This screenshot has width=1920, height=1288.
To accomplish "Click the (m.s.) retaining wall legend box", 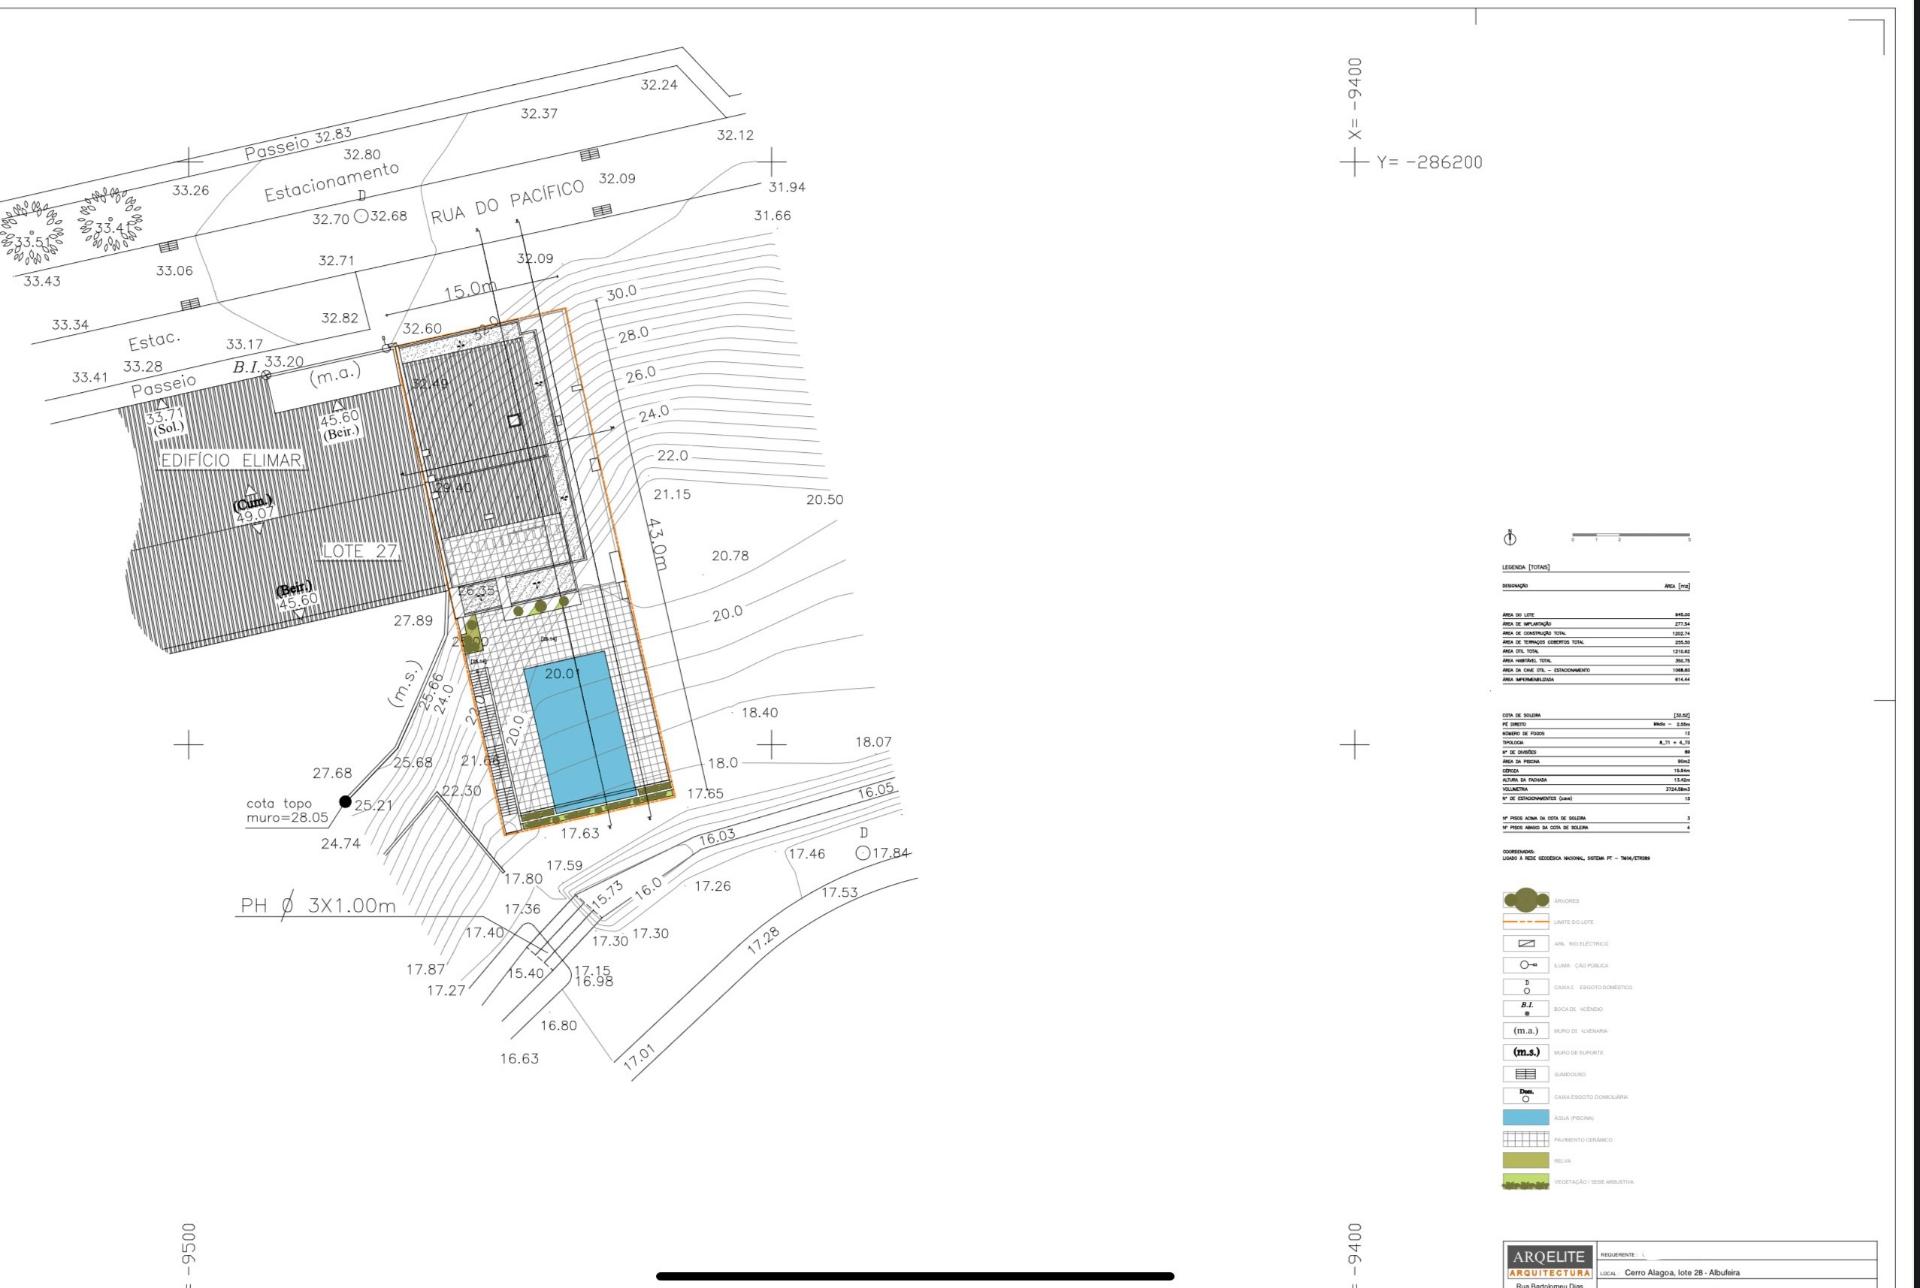I will 1525,1052.
